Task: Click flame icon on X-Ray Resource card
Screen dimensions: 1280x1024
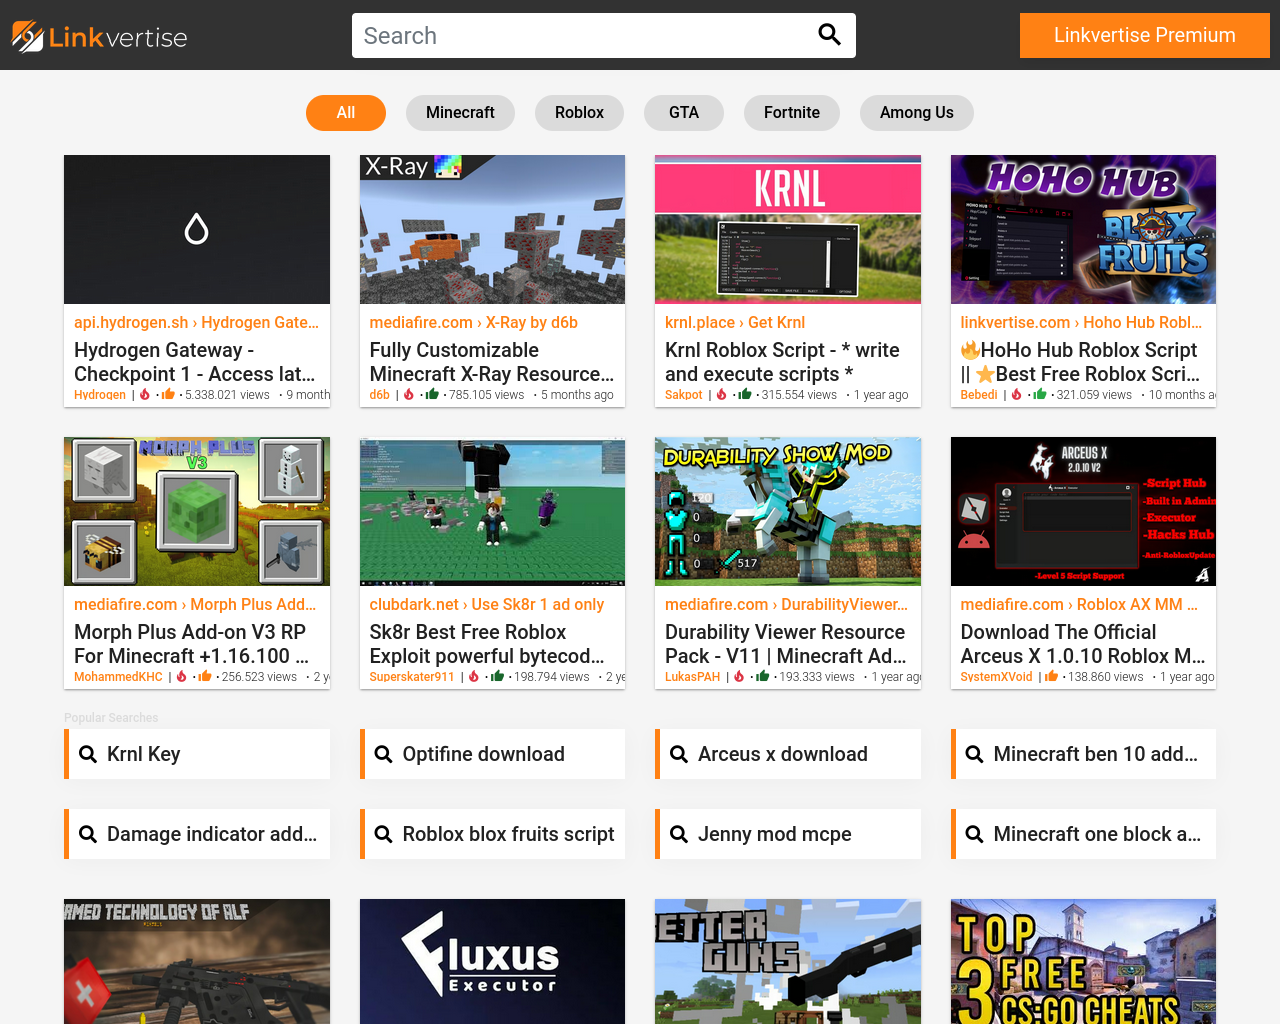Action: 409,394
